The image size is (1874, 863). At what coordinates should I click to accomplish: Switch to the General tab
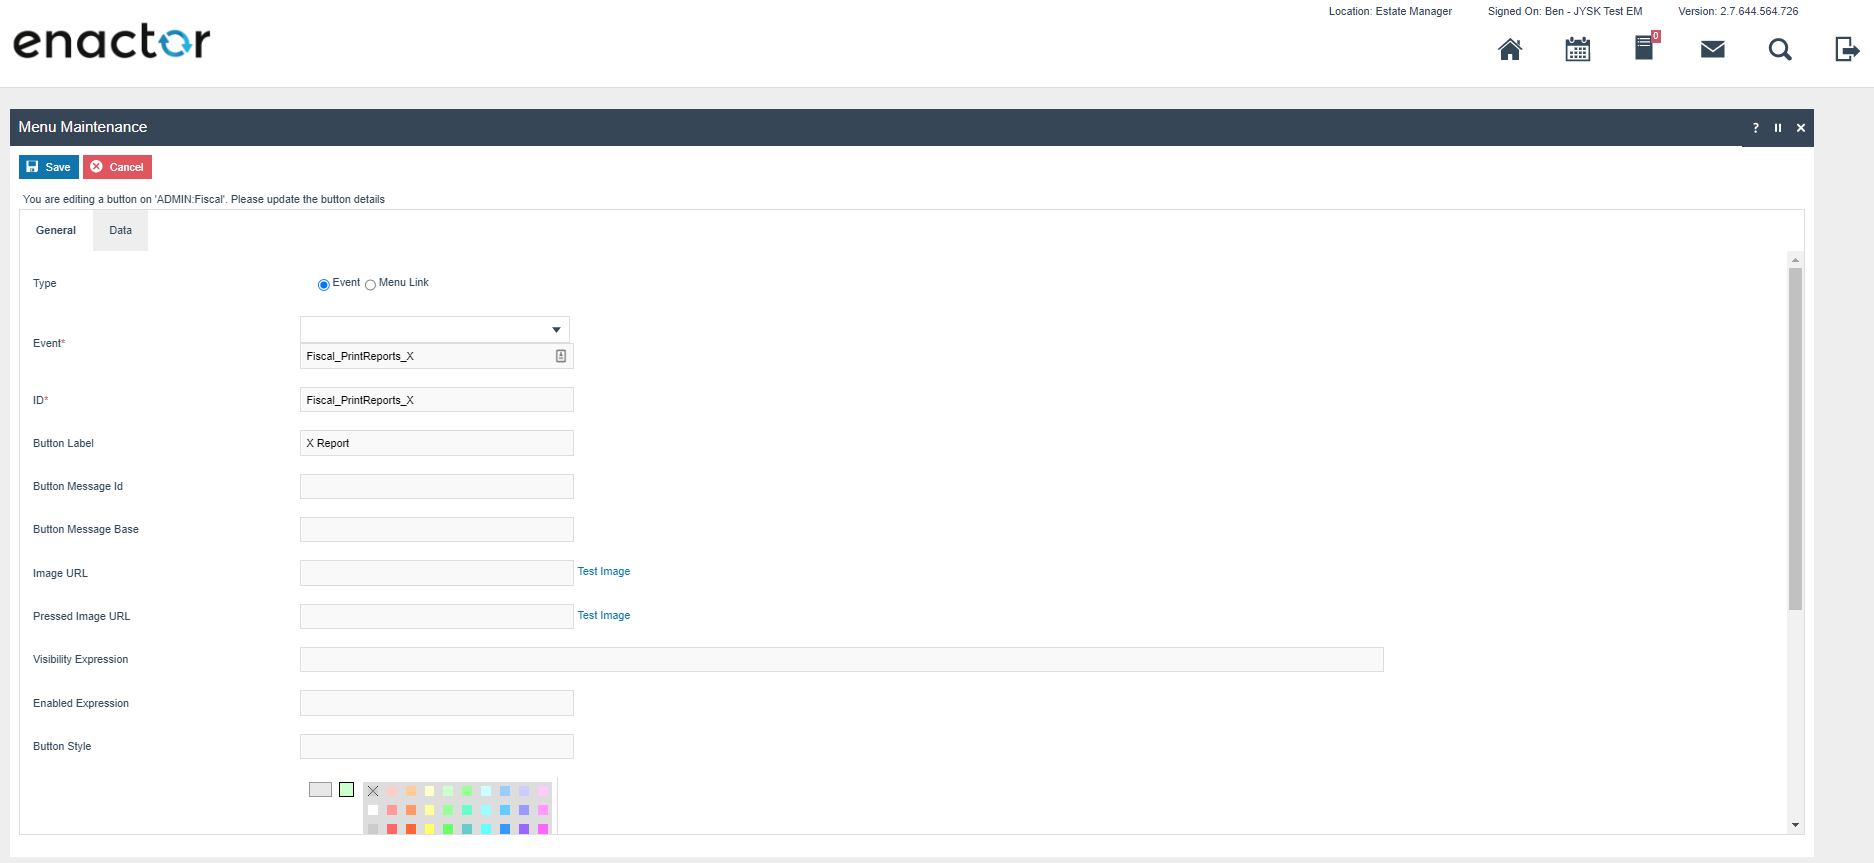(x=56, y=230)
